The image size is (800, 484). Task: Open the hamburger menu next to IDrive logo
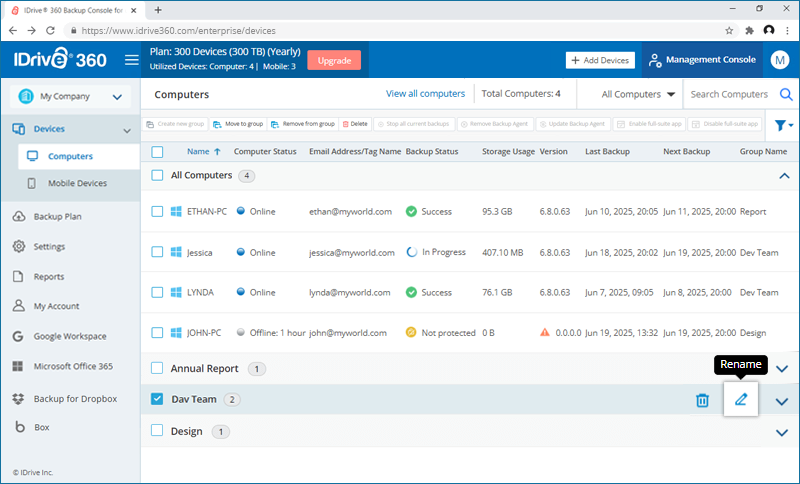coord(131,60)
